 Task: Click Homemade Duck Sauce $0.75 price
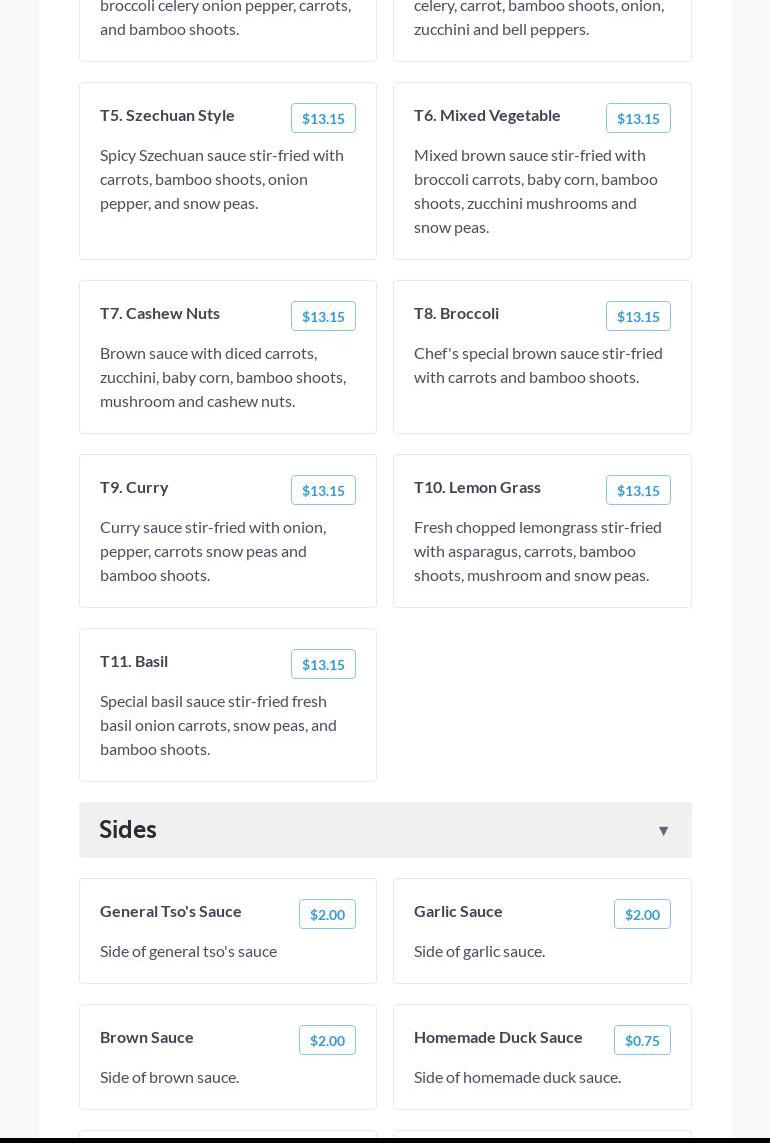642,1040
